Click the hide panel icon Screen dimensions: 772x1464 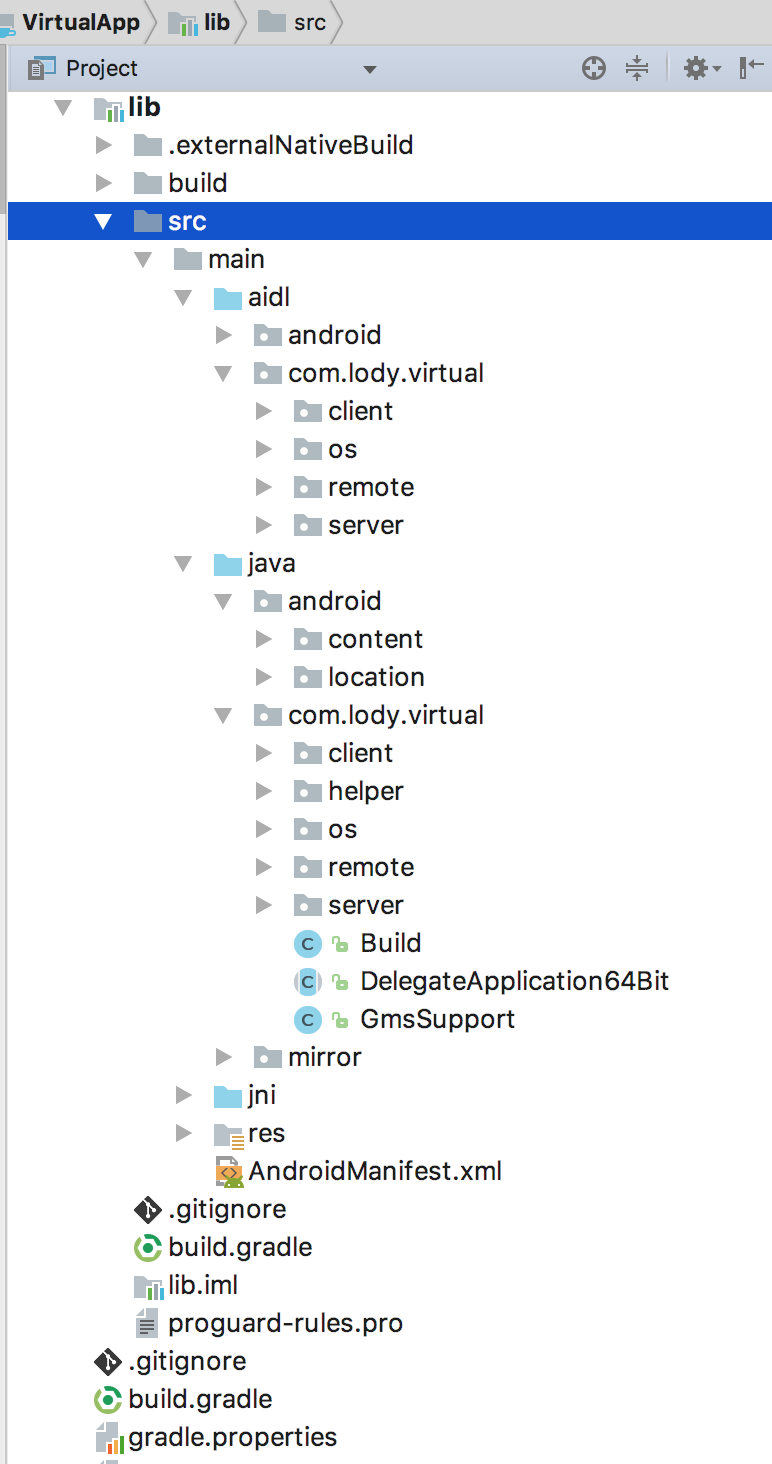click(x=751, y=69)
